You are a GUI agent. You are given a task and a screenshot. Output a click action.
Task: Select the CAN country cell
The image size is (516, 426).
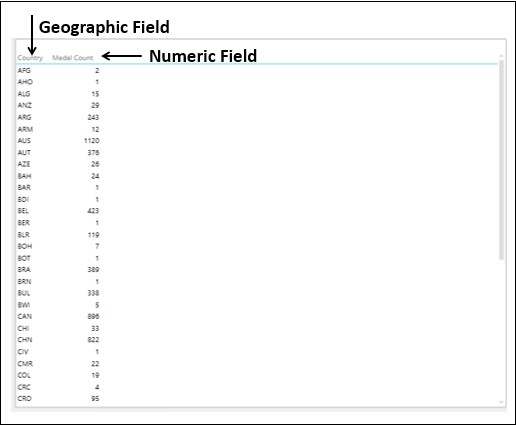click(25, 316)
